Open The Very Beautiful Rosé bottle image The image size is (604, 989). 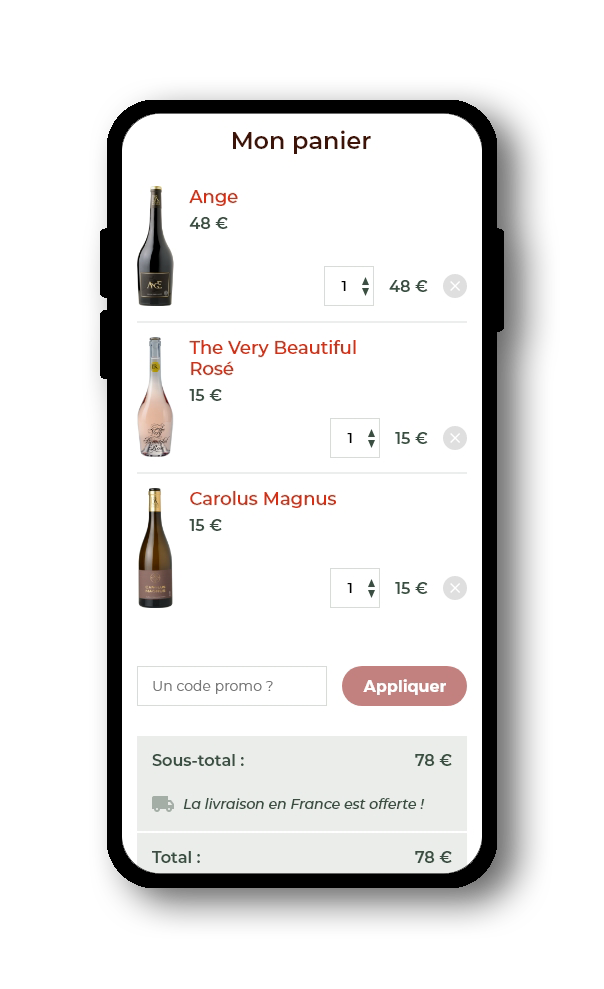[155, 397]
